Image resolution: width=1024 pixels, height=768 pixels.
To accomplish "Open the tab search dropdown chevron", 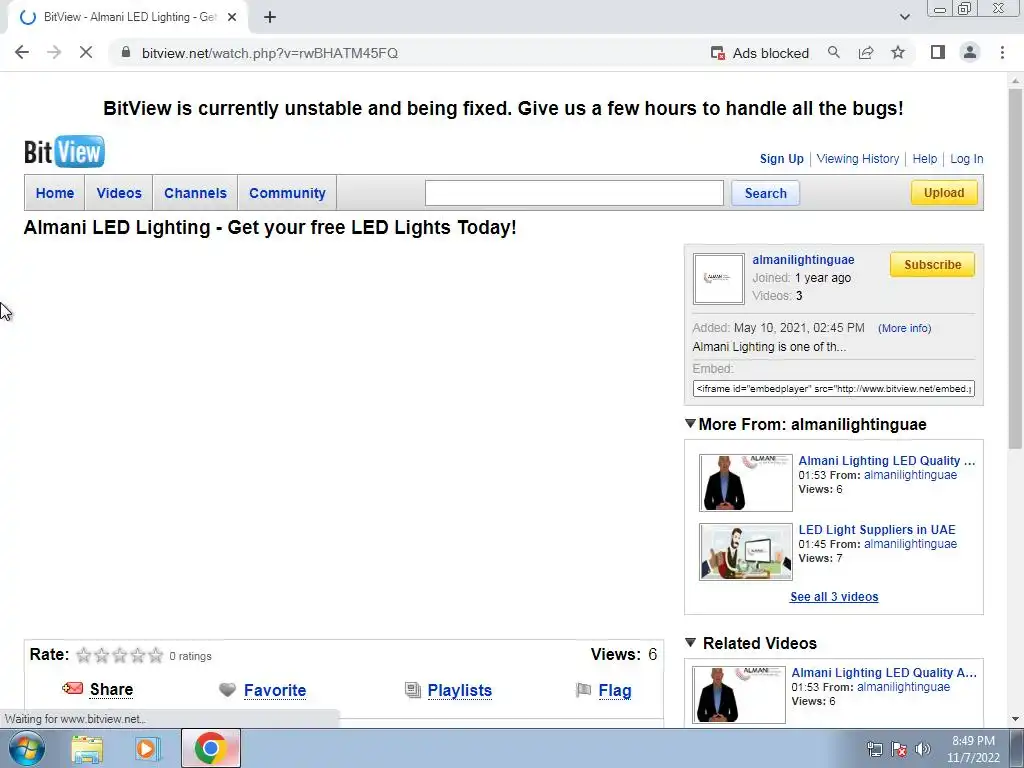I will tap(904, 17).
